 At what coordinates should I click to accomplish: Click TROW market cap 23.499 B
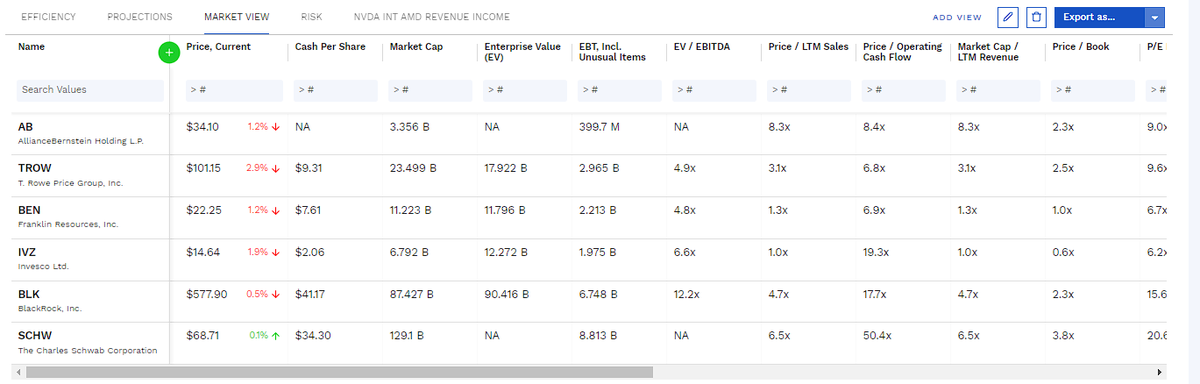click(x=412, y=169)
